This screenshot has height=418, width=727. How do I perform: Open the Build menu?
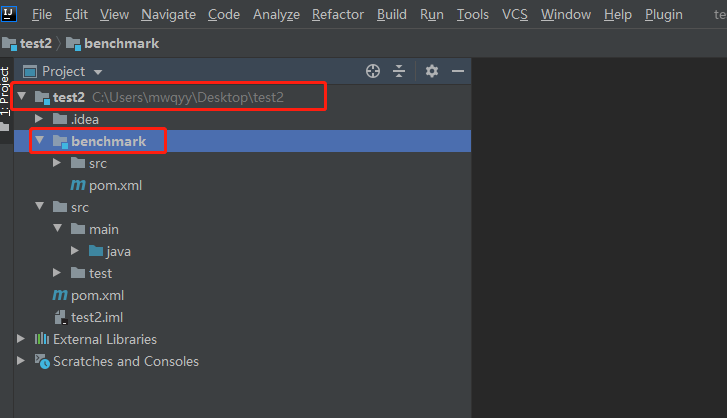(391, 14)
